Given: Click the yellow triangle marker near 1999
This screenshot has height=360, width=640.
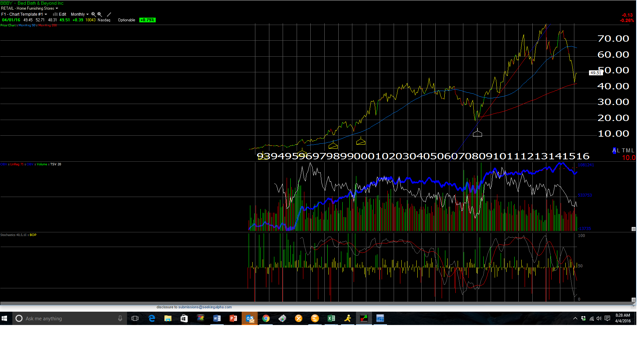Looking at the screenshot, I should 361,142.
